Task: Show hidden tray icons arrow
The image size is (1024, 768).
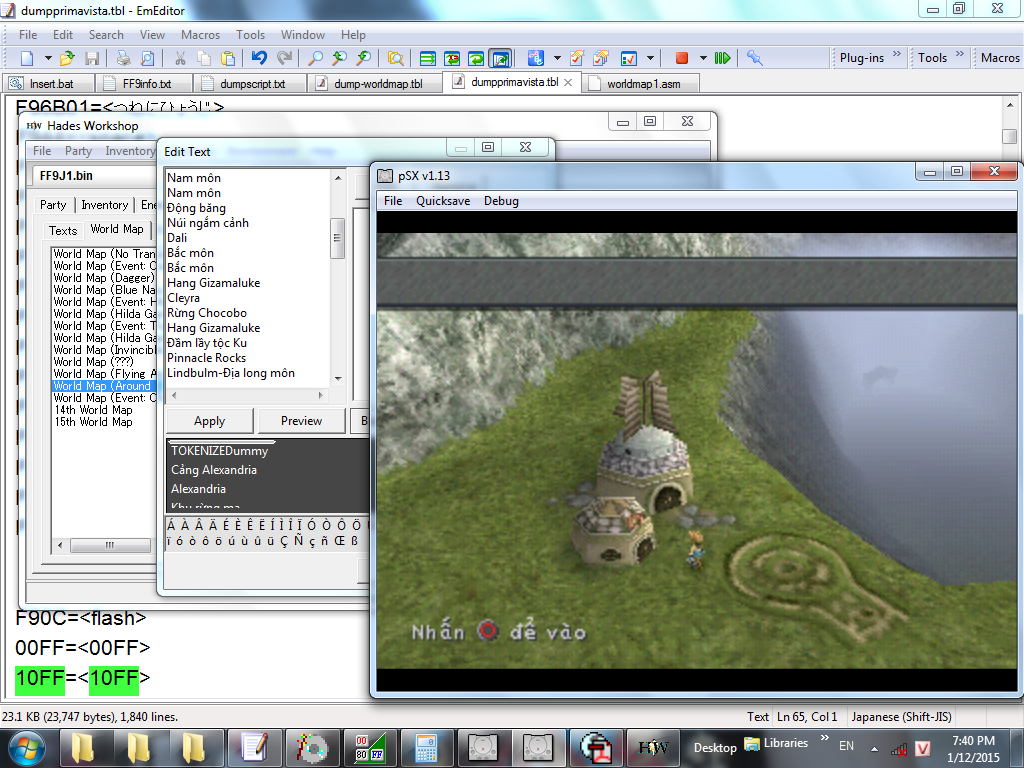Action: pyautogui.click(x=874, y=748)
